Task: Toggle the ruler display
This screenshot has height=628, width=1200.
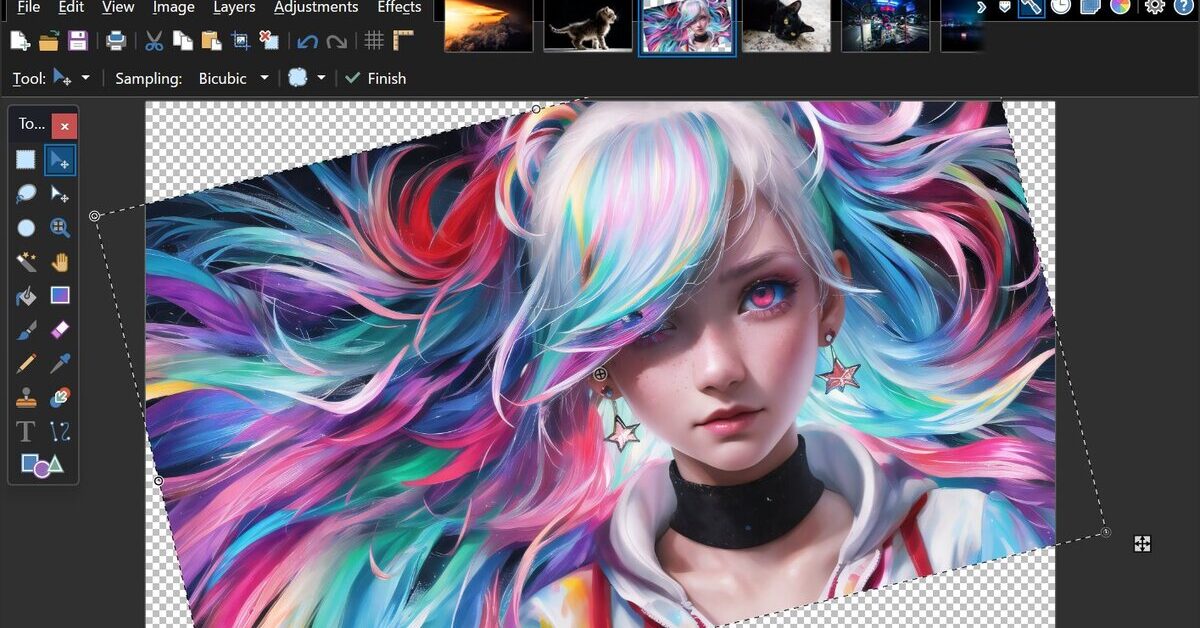Action: (403, 41)
